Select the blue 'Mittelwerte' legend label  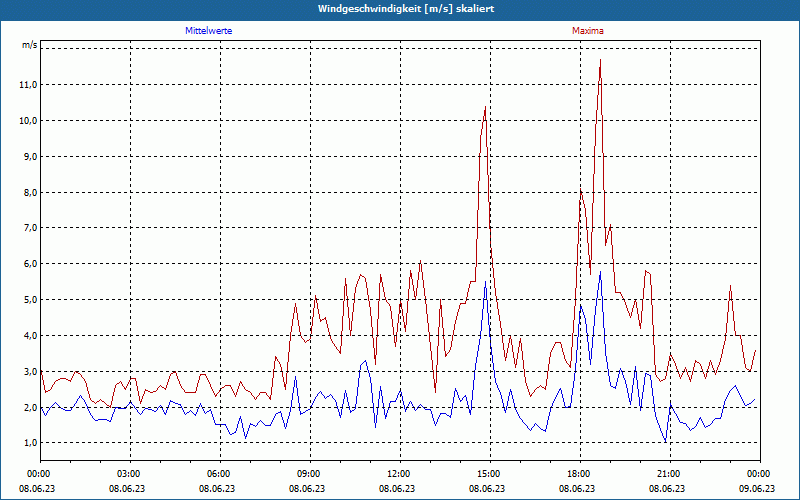(209, 31)
